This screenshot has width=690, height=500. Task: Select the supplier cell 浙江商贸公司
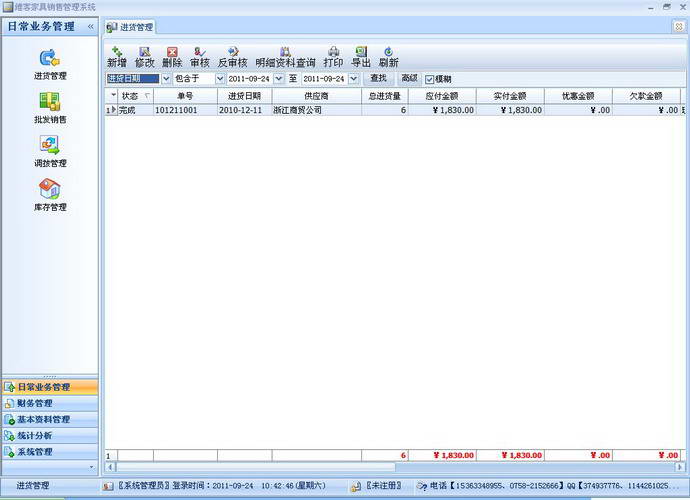pos(317,110)
